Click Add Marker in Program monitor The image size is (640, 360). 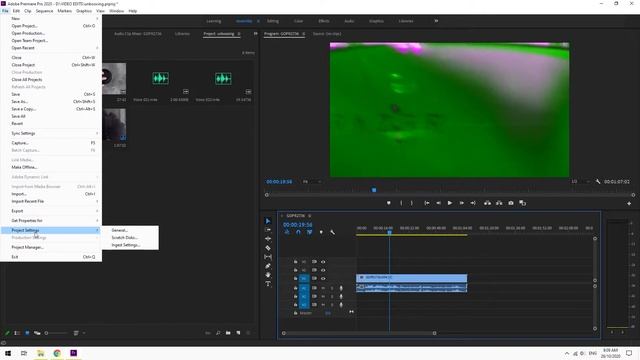tap(389, 203)
